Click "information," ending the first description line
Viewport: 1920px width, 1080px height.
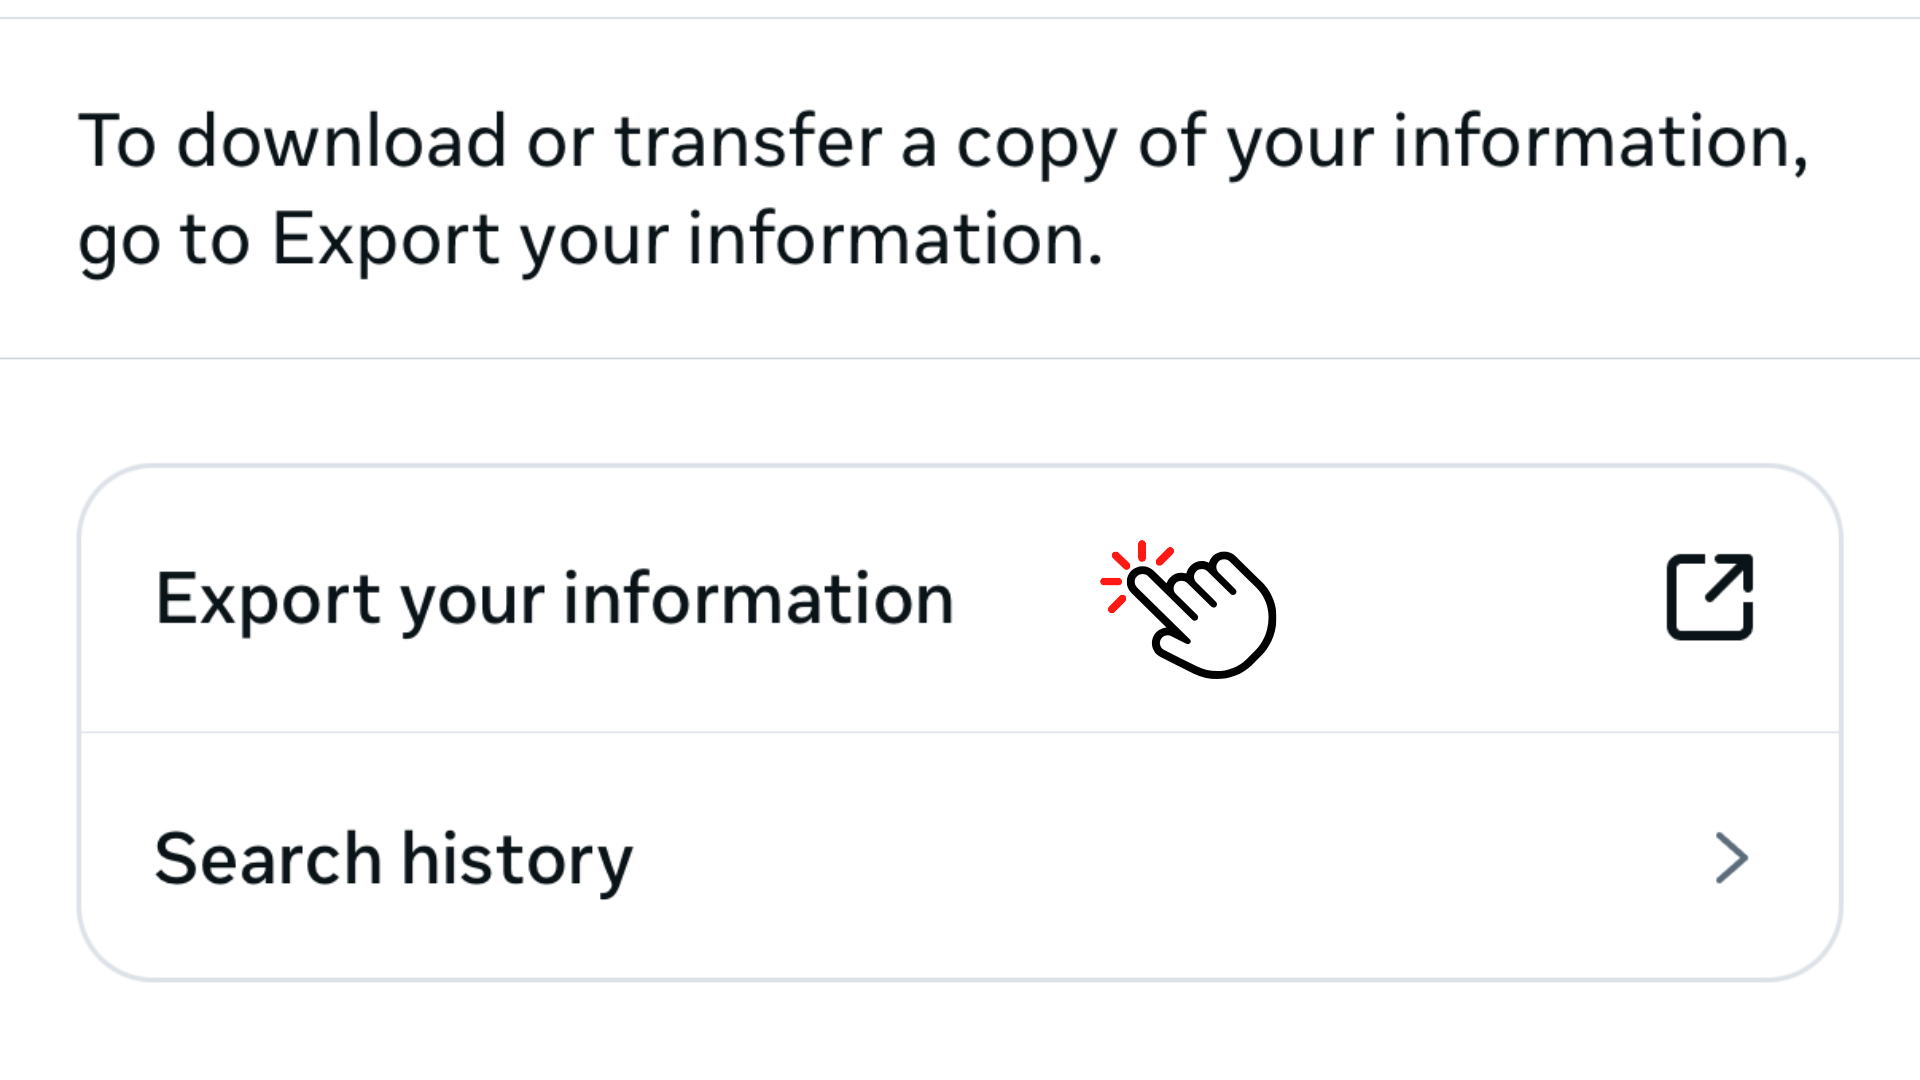click(1600, 142)
